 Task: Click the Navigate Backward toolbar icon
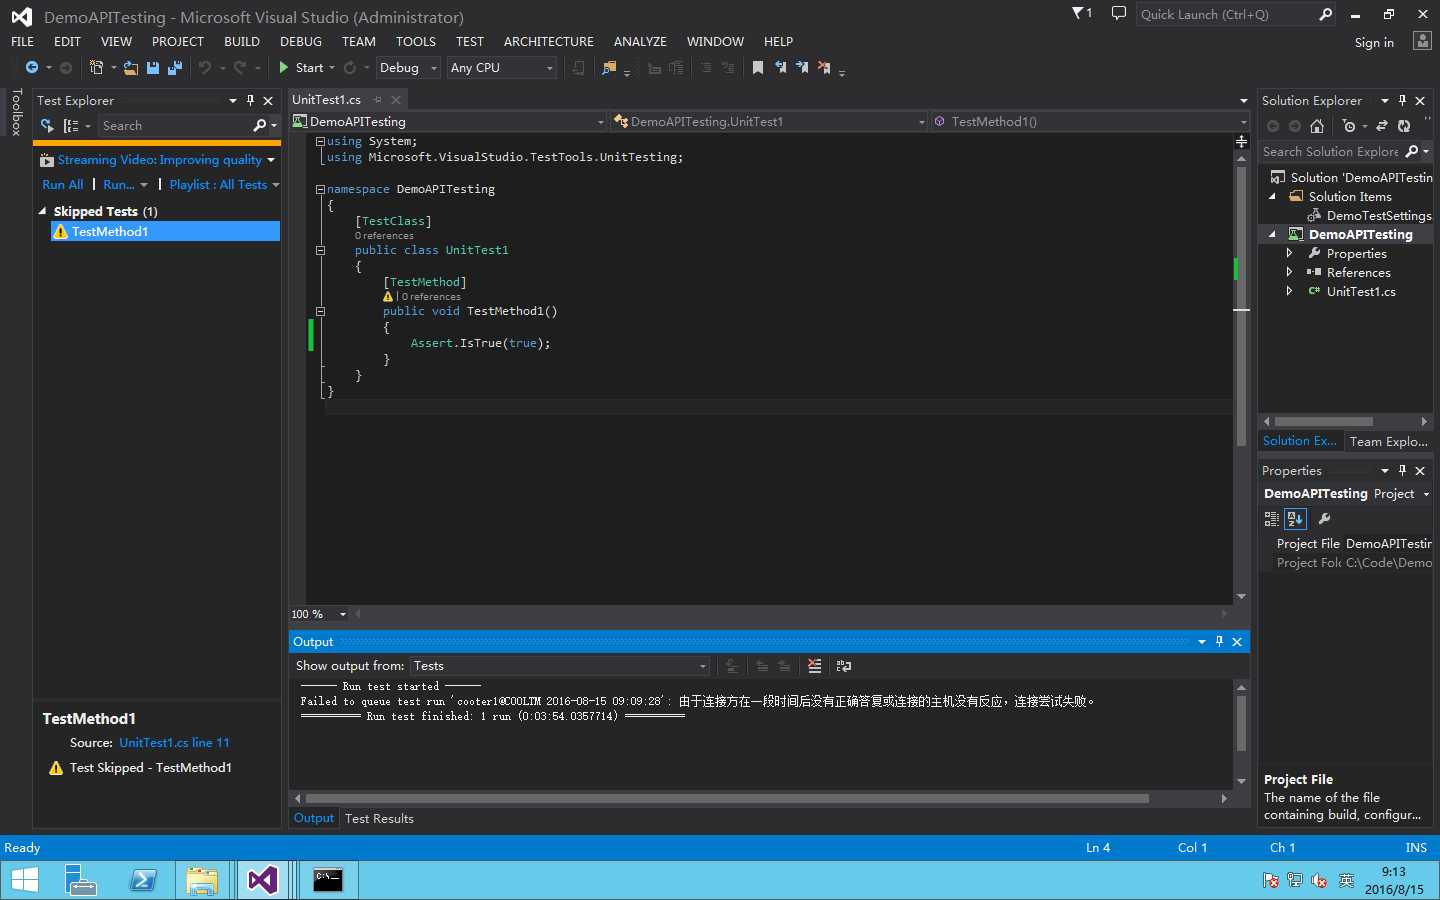32,68
